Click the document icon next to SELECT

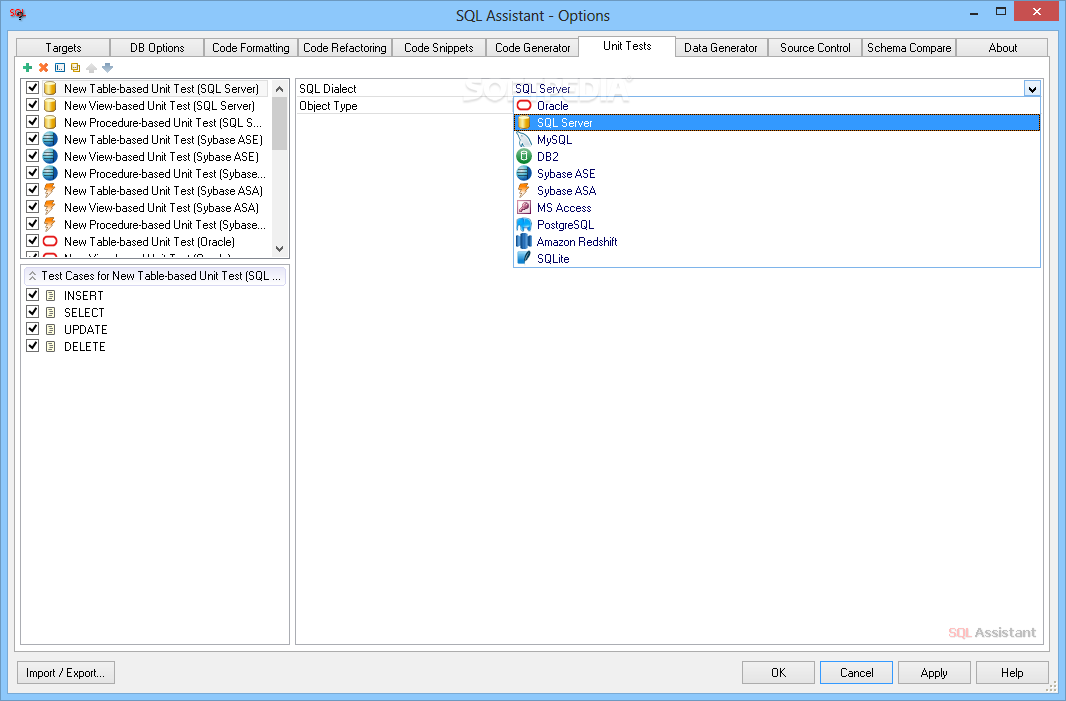50,312
